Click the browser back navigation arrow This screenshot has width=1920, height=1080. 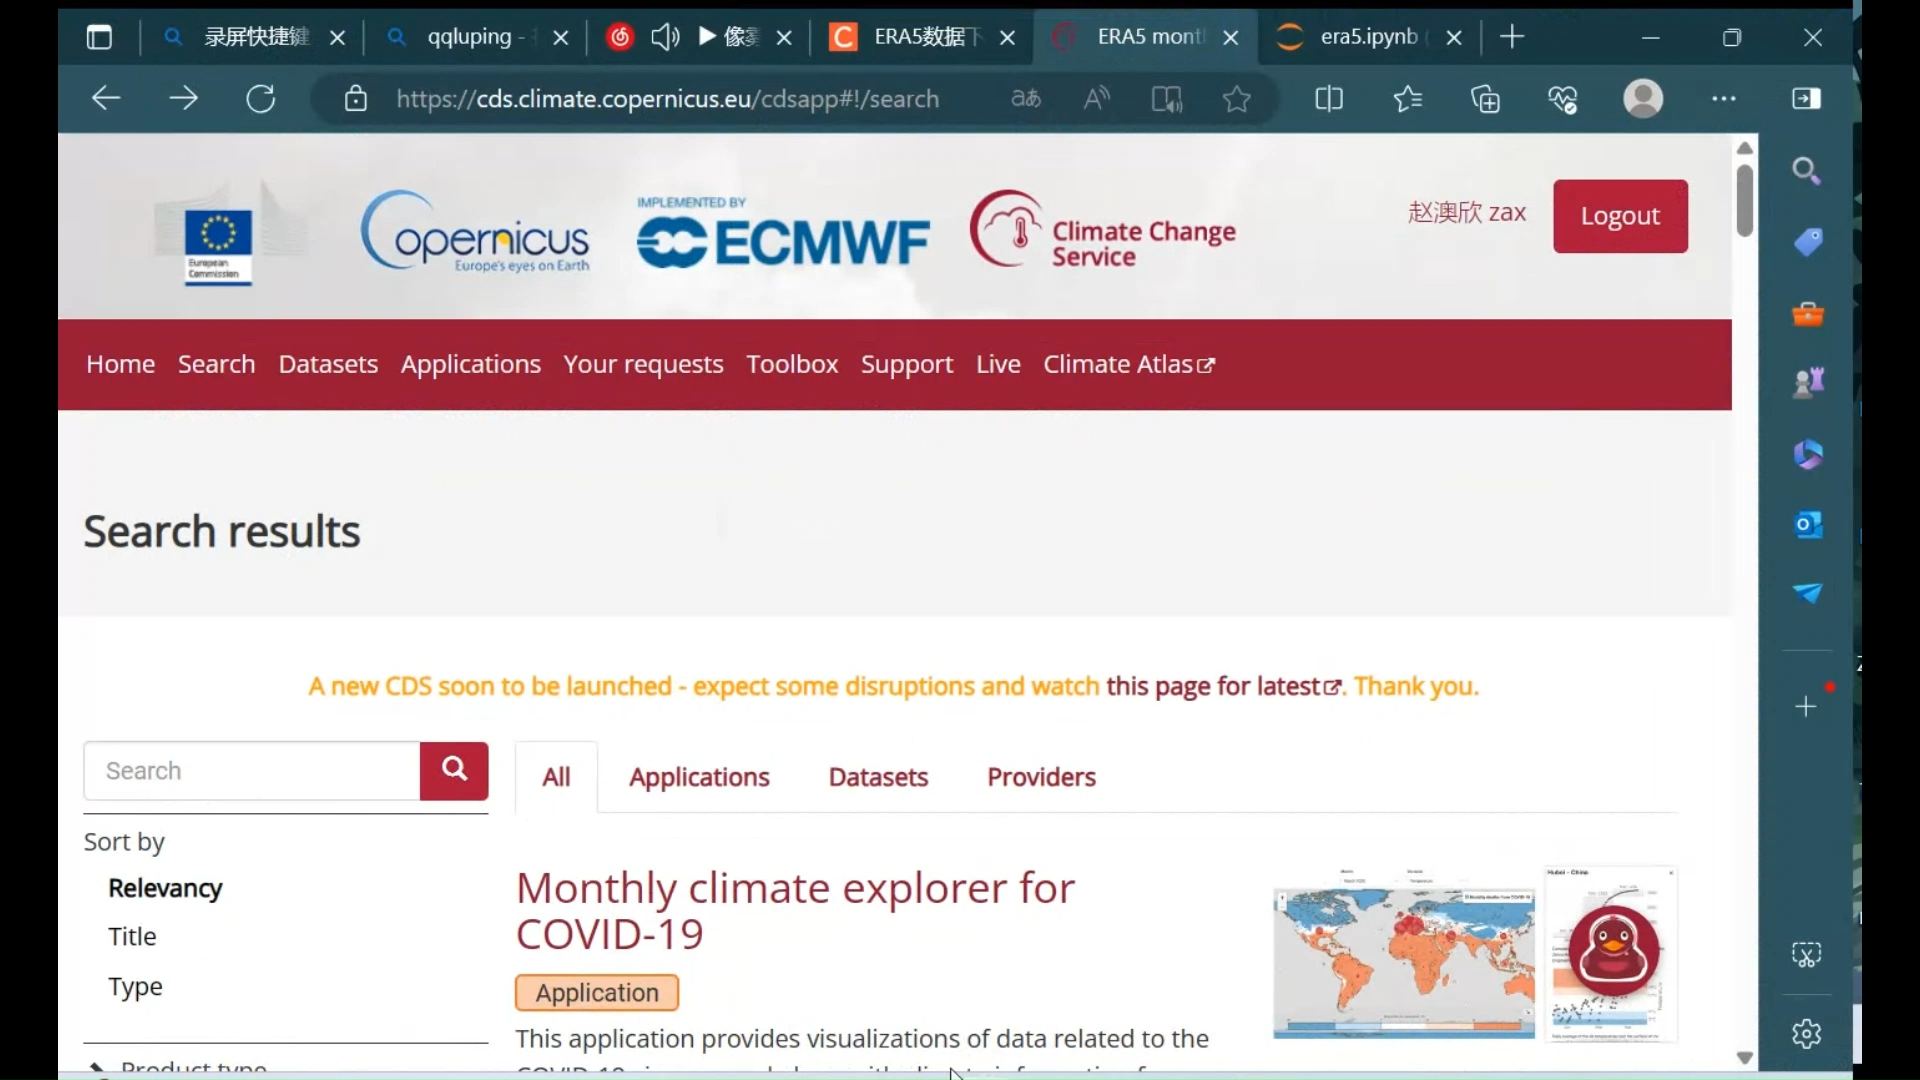point(107,99)
